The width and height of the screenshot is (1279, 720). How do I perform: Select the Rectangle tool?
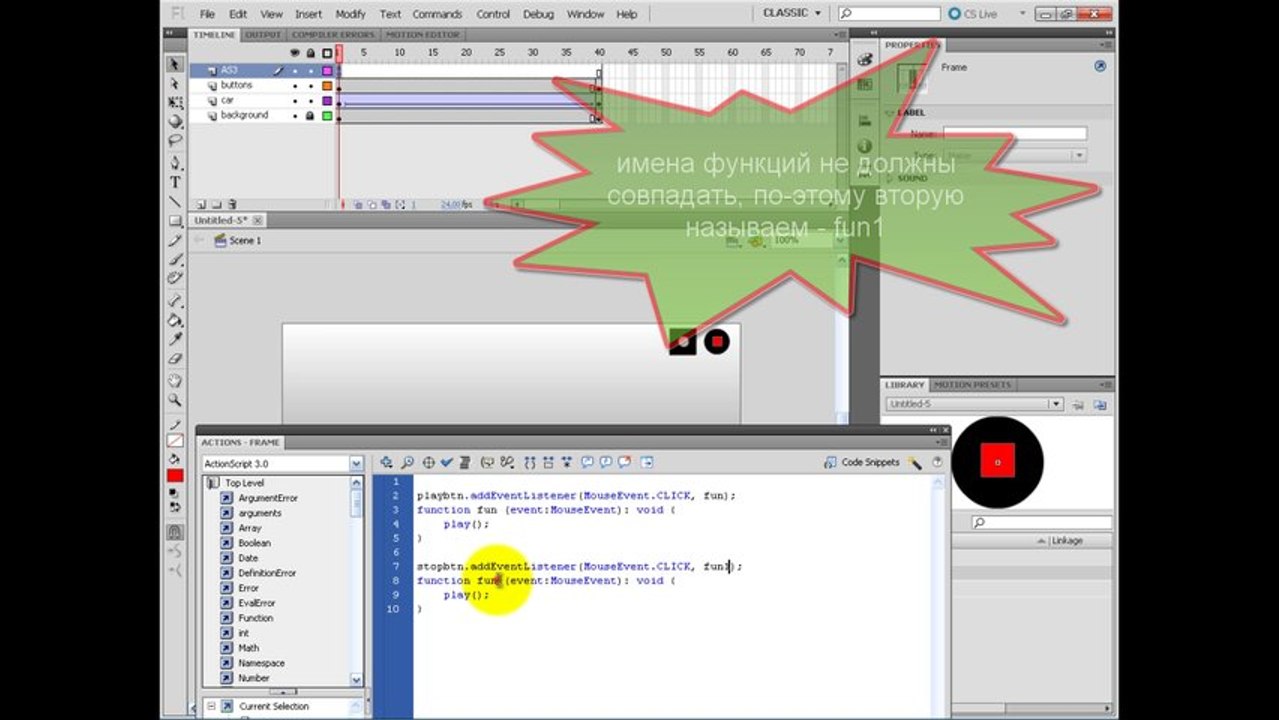(x=175, y=220)
